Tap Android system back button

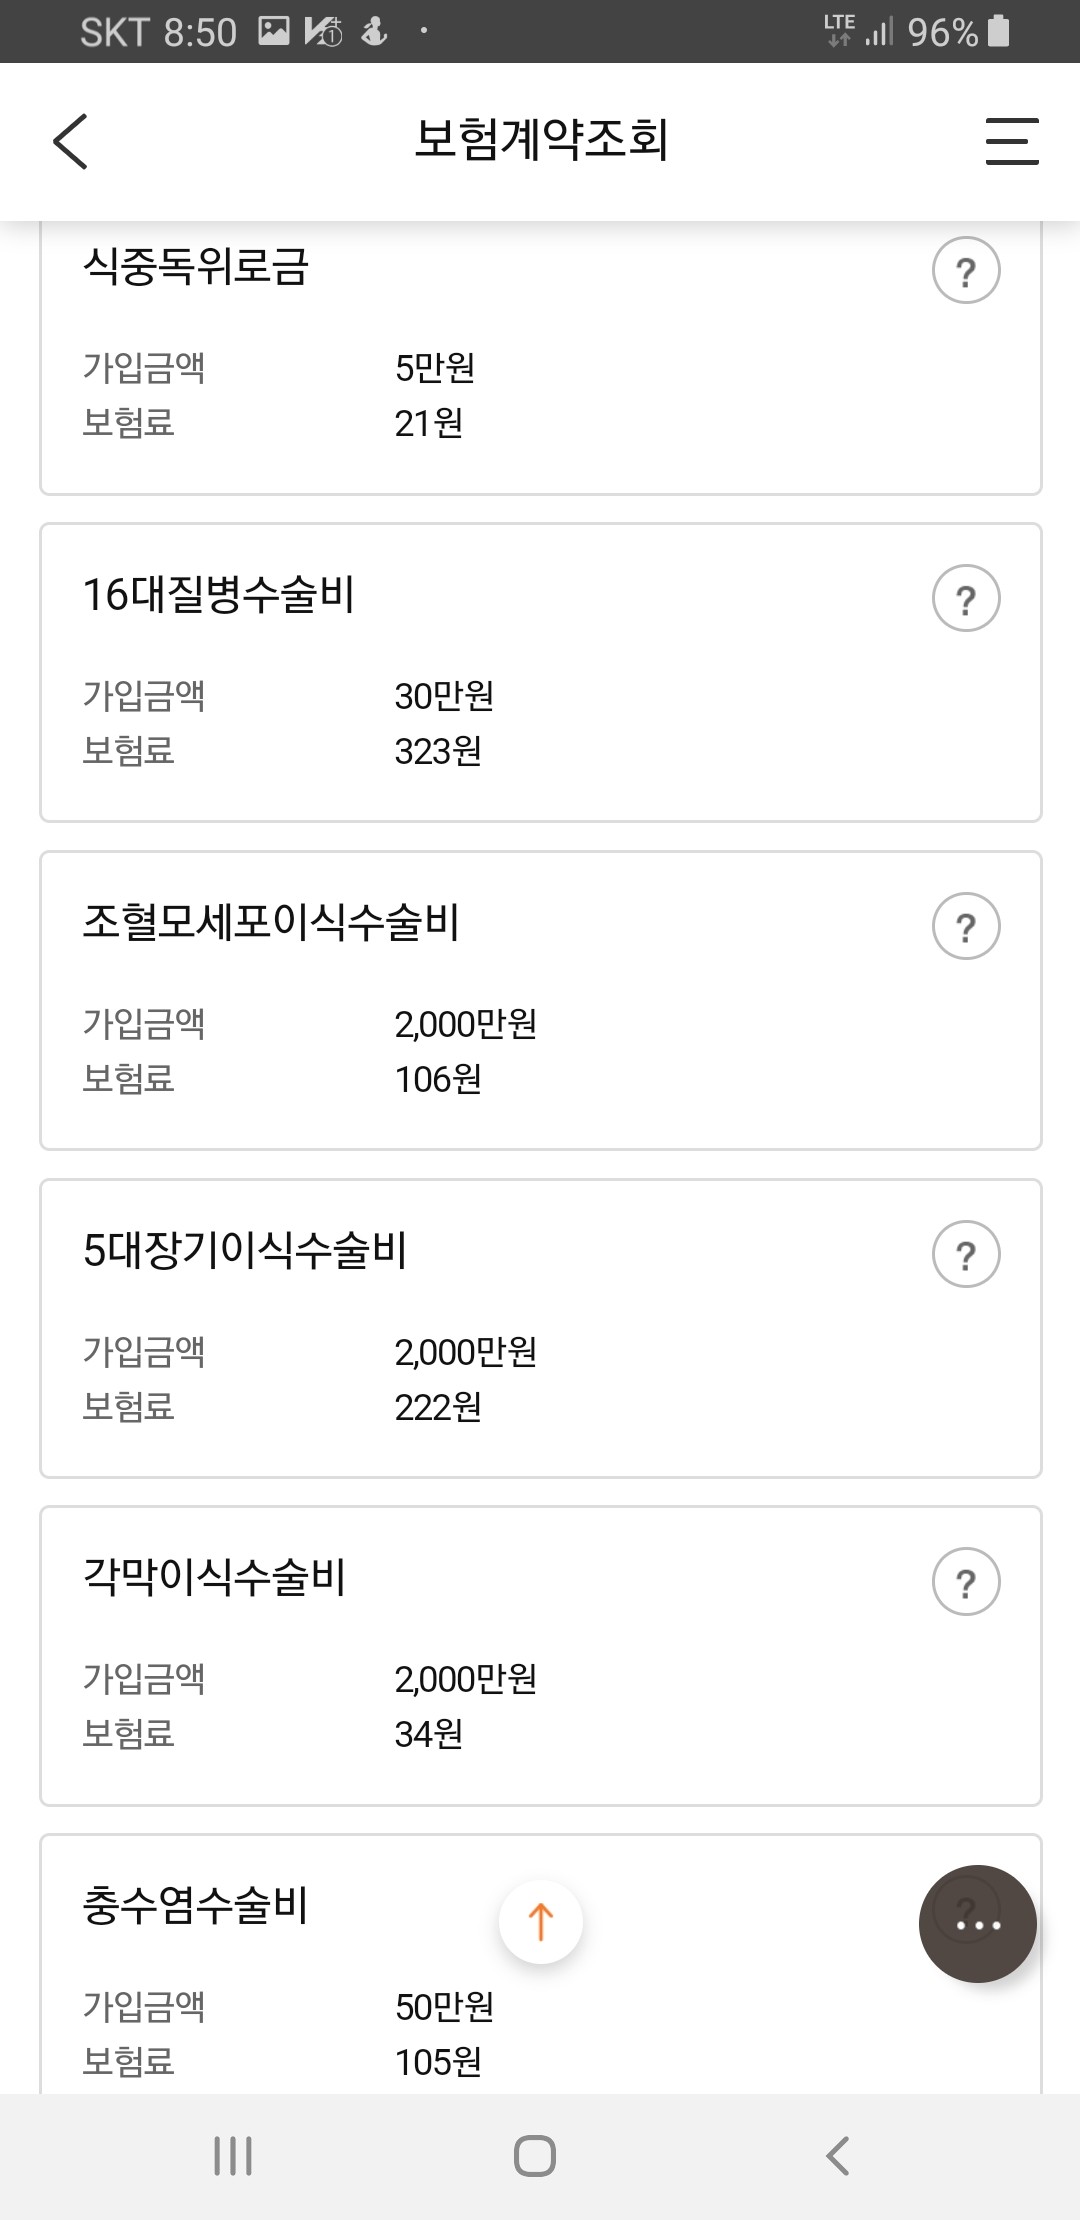pos(838,2156)
